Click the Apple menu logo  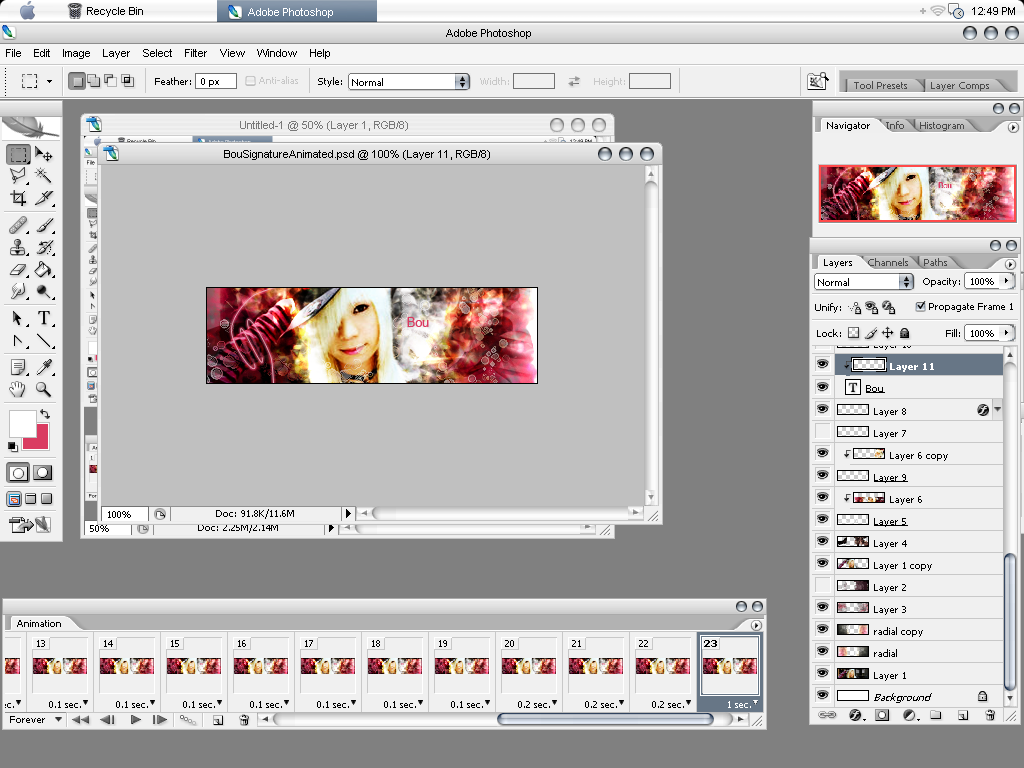[x=27, y=10]
